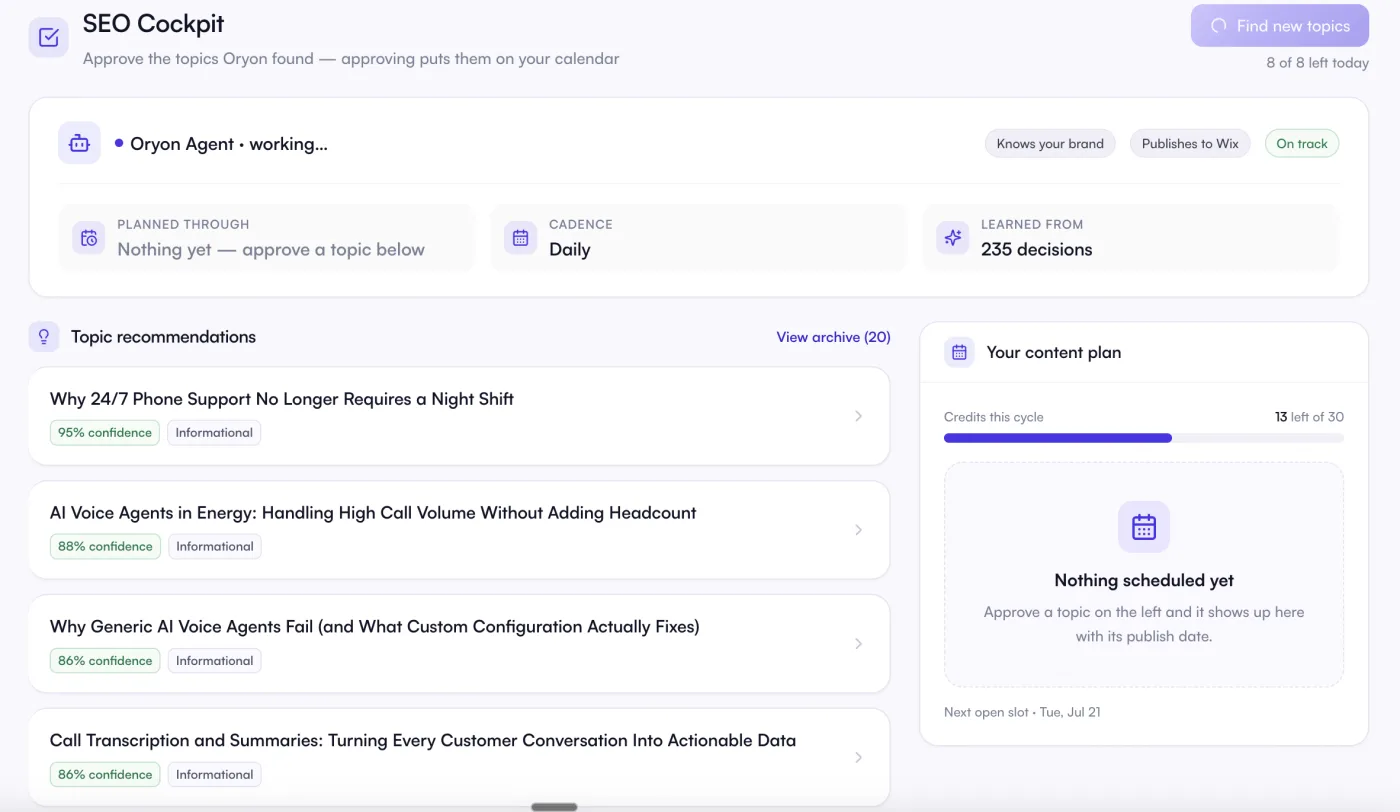1400x812 pixels.
Task: Click 8 of 8 left today text
Action: click(1317, 63)
